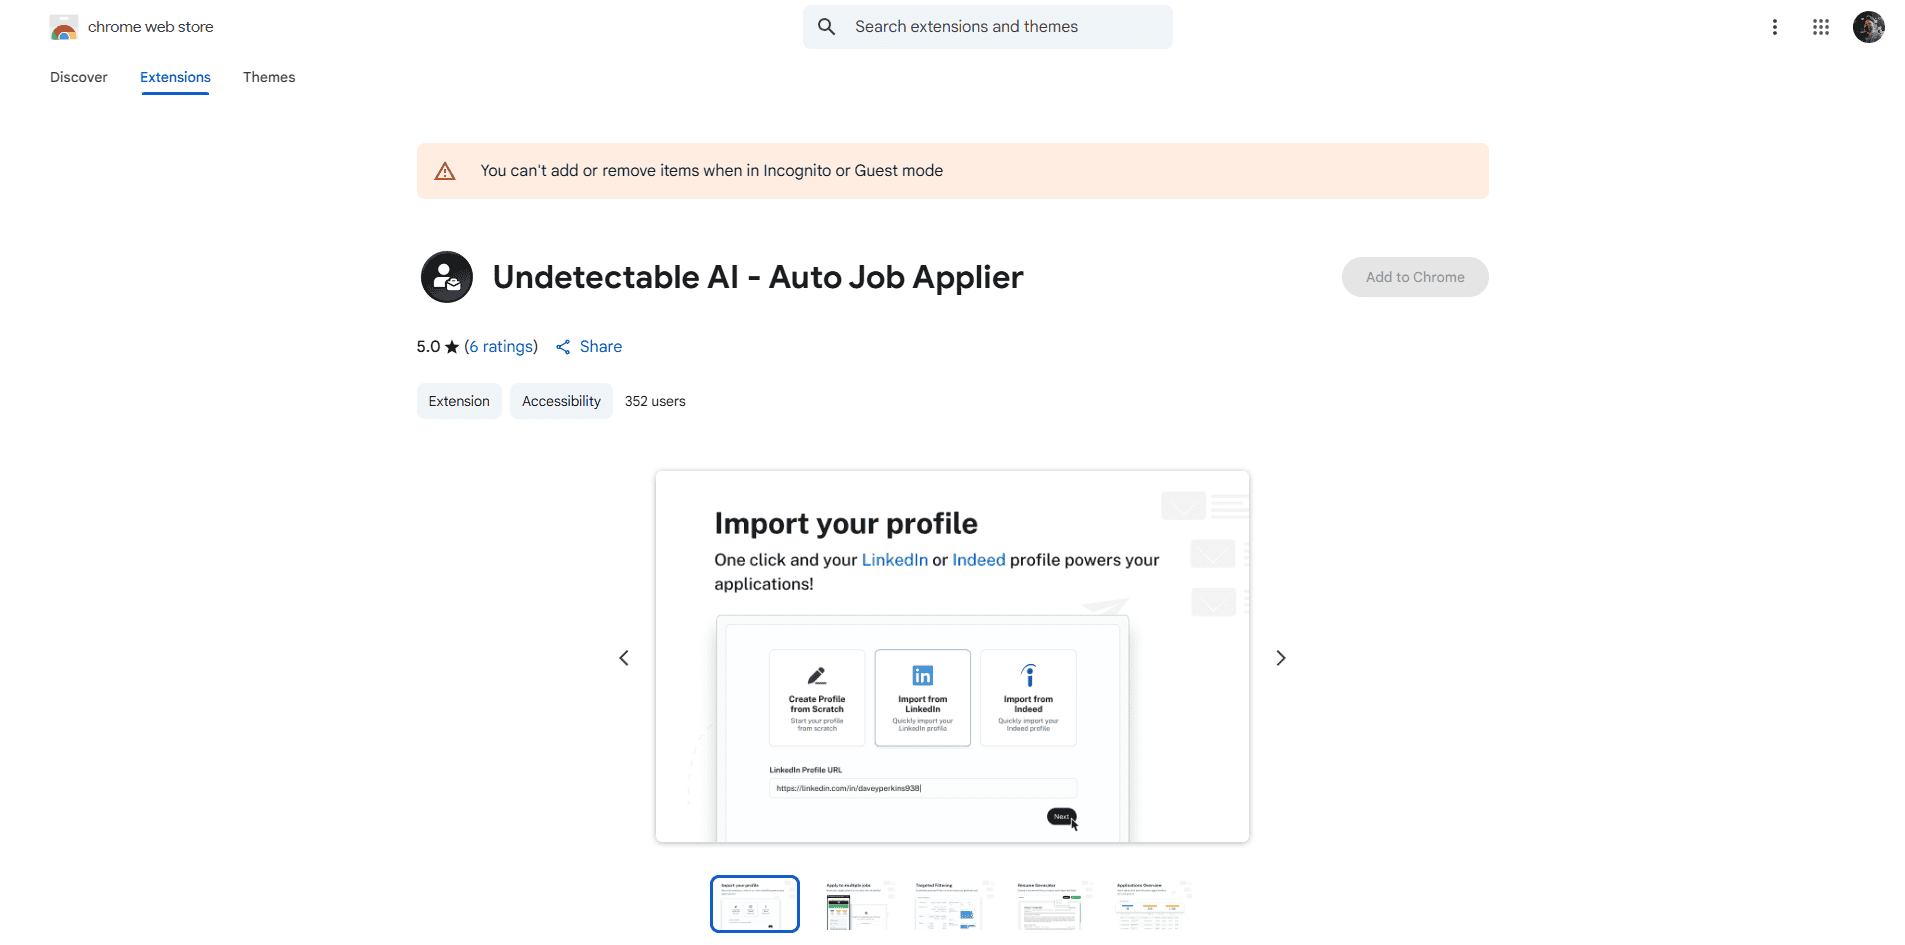Viewport: 1905px width, 945px height.
Task: Switch to the Extensions tab
Action: (x=175, y=77)
